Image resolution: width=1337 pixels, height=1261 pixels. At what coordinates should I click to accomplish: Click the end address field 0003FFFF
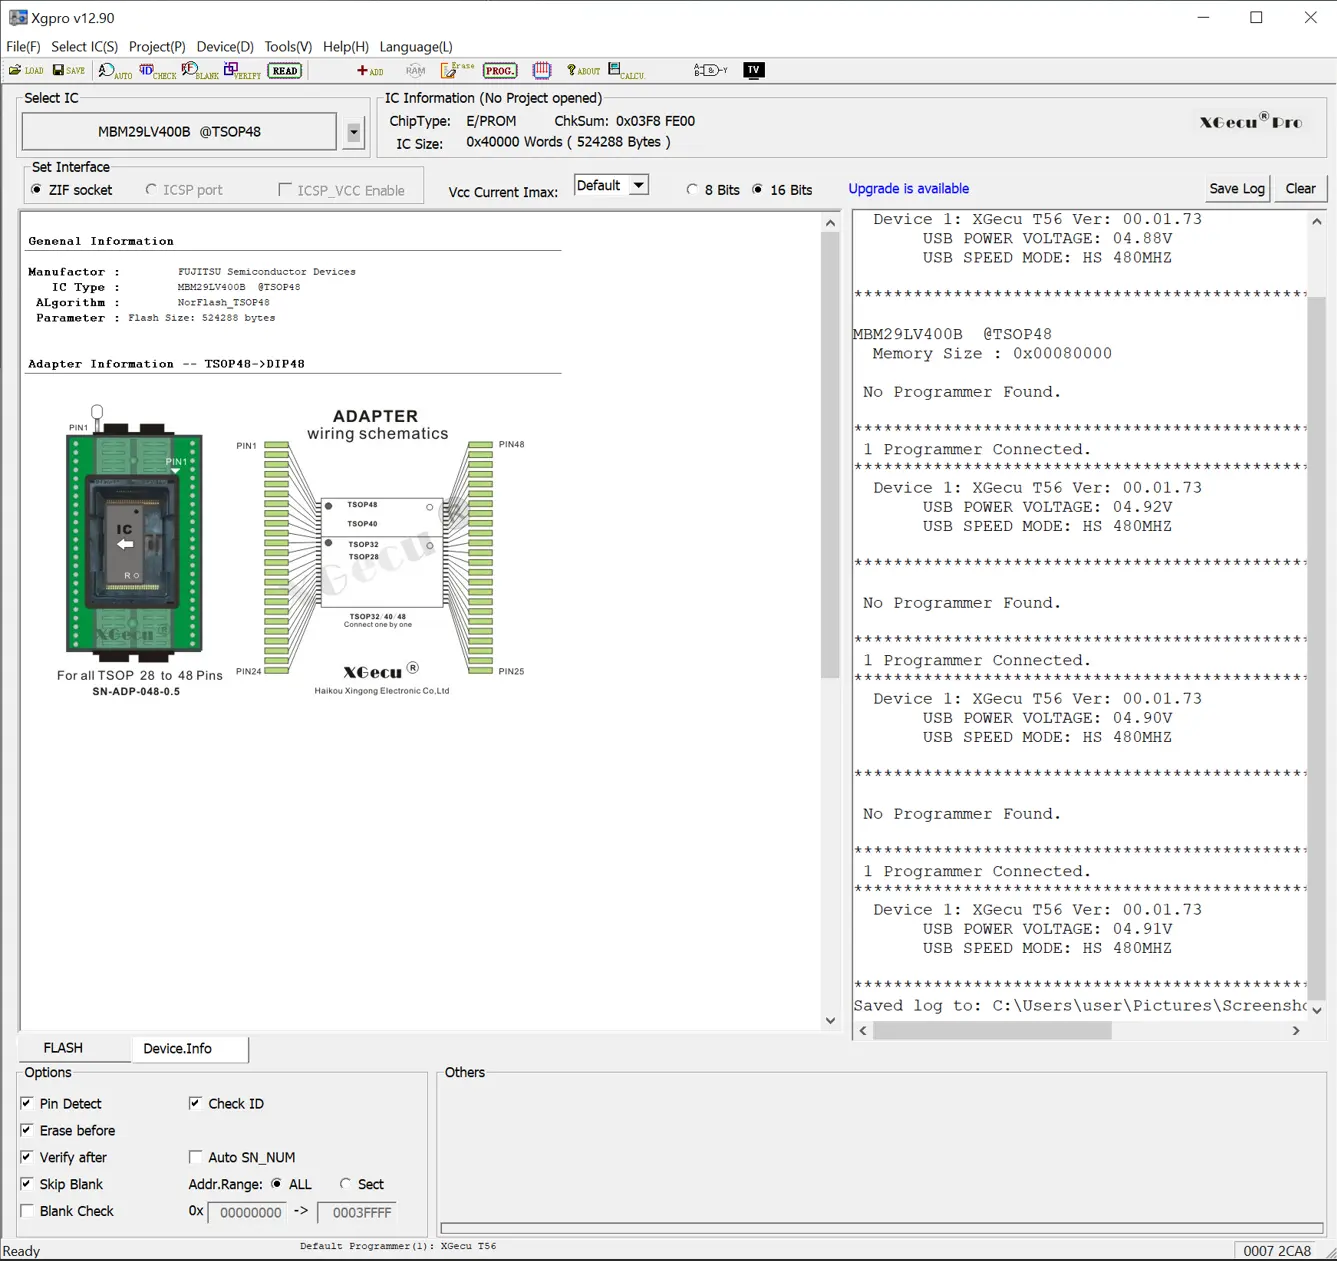(x=357, y=1213)
